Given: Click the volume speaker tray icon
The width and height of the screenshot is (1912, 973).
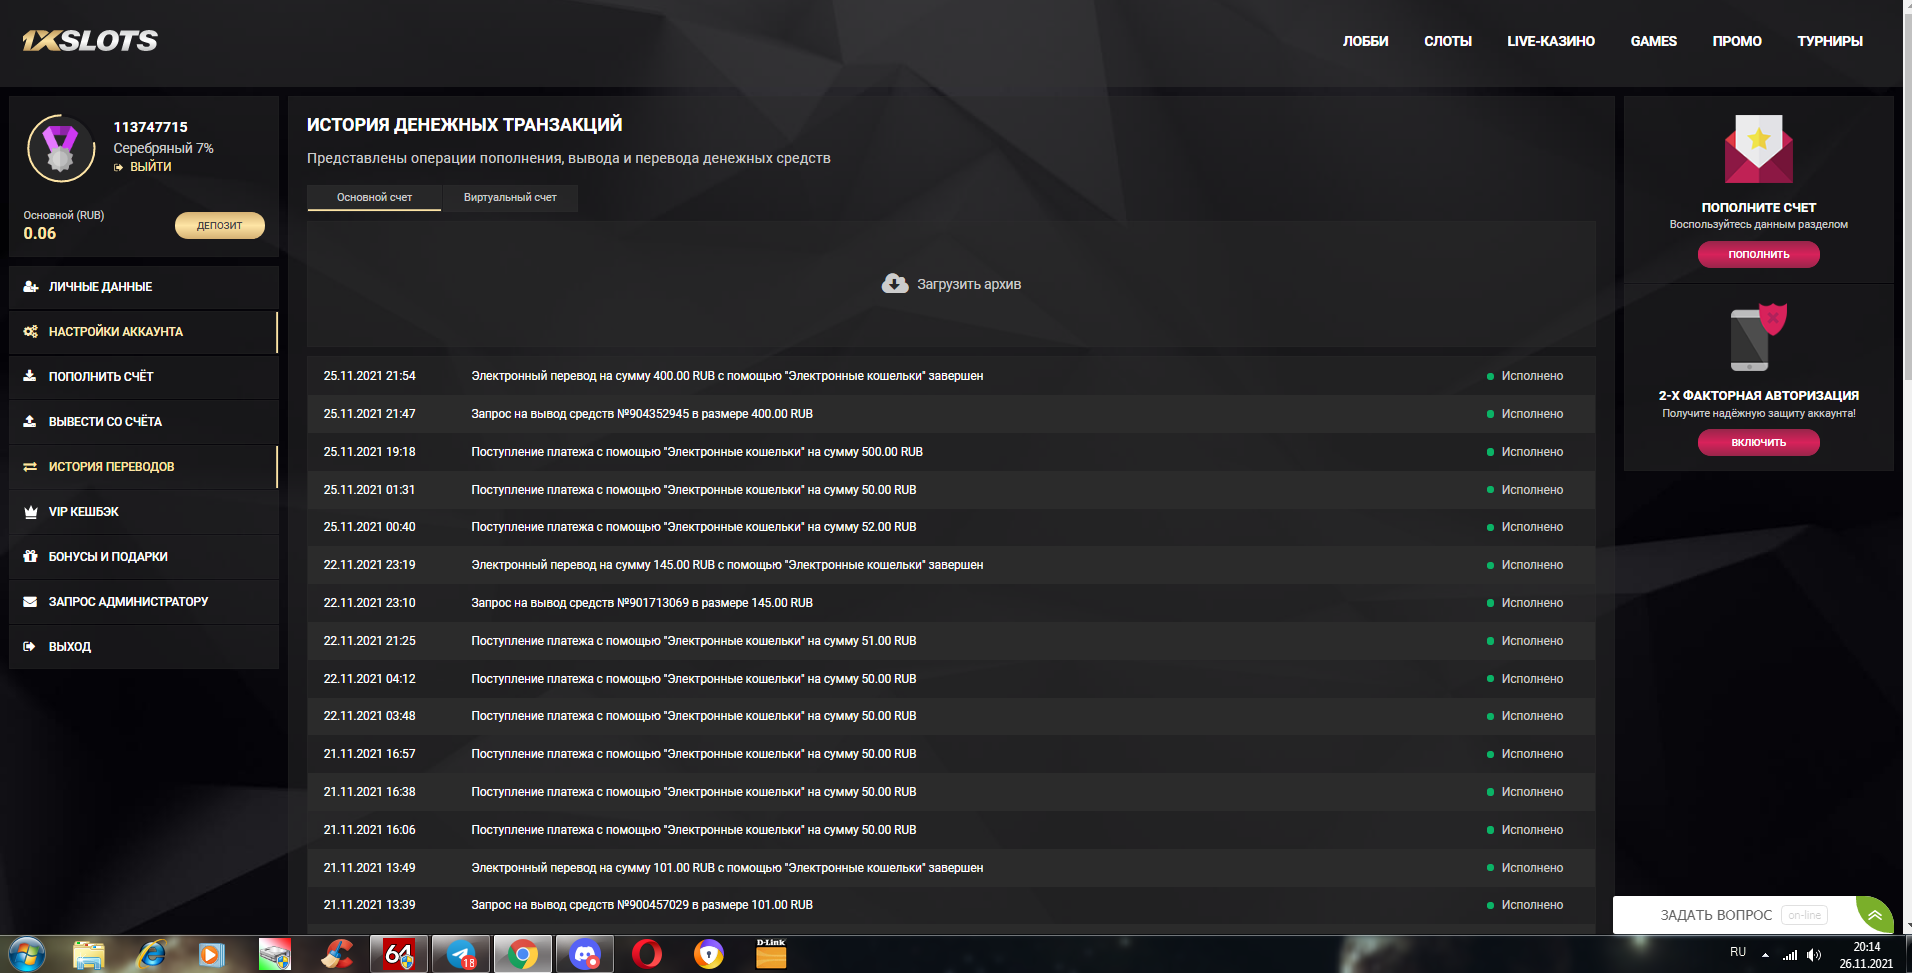Looking at the screenshot, I should point(1814,955).
